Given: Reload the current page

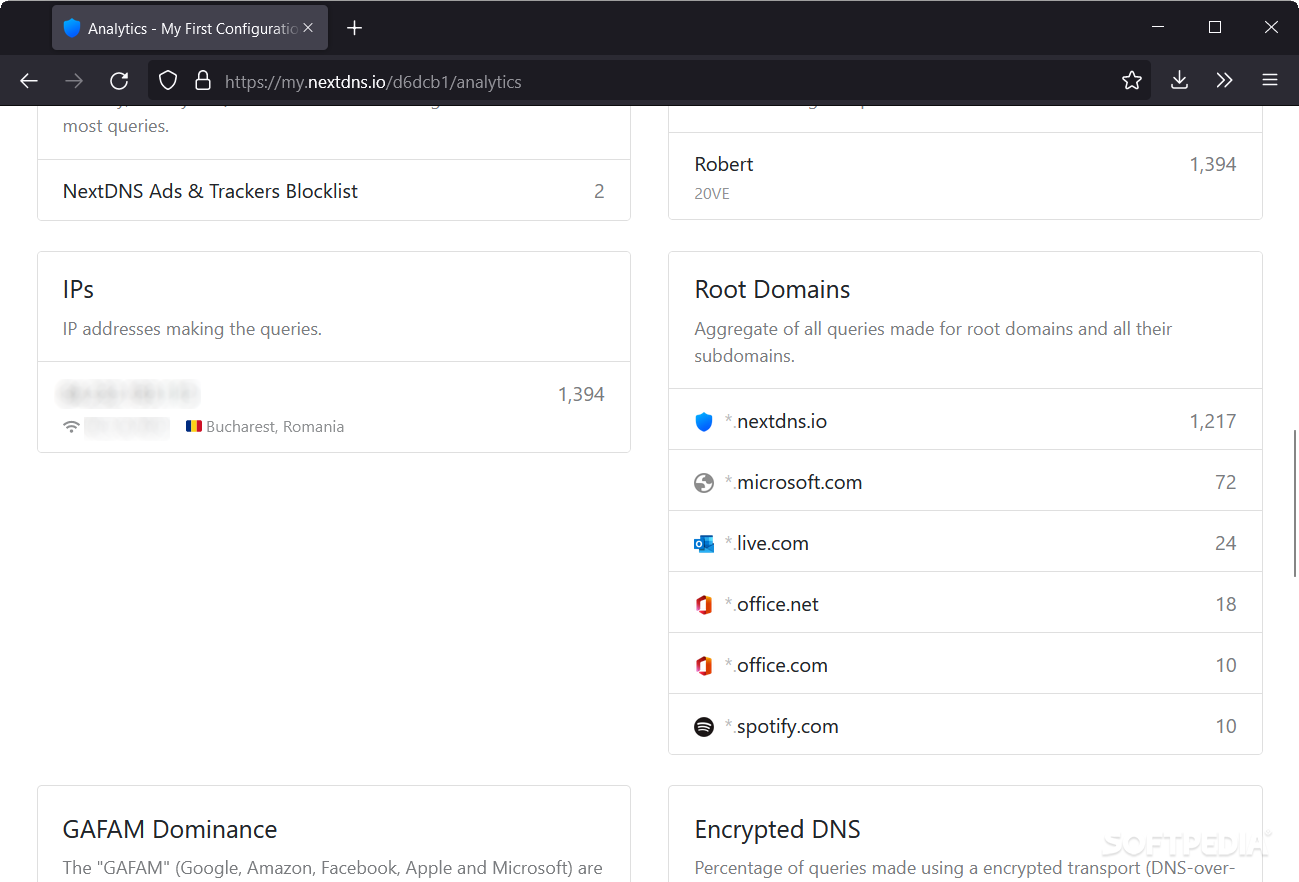Looking at the screenshot, I should tap(119, 81).
